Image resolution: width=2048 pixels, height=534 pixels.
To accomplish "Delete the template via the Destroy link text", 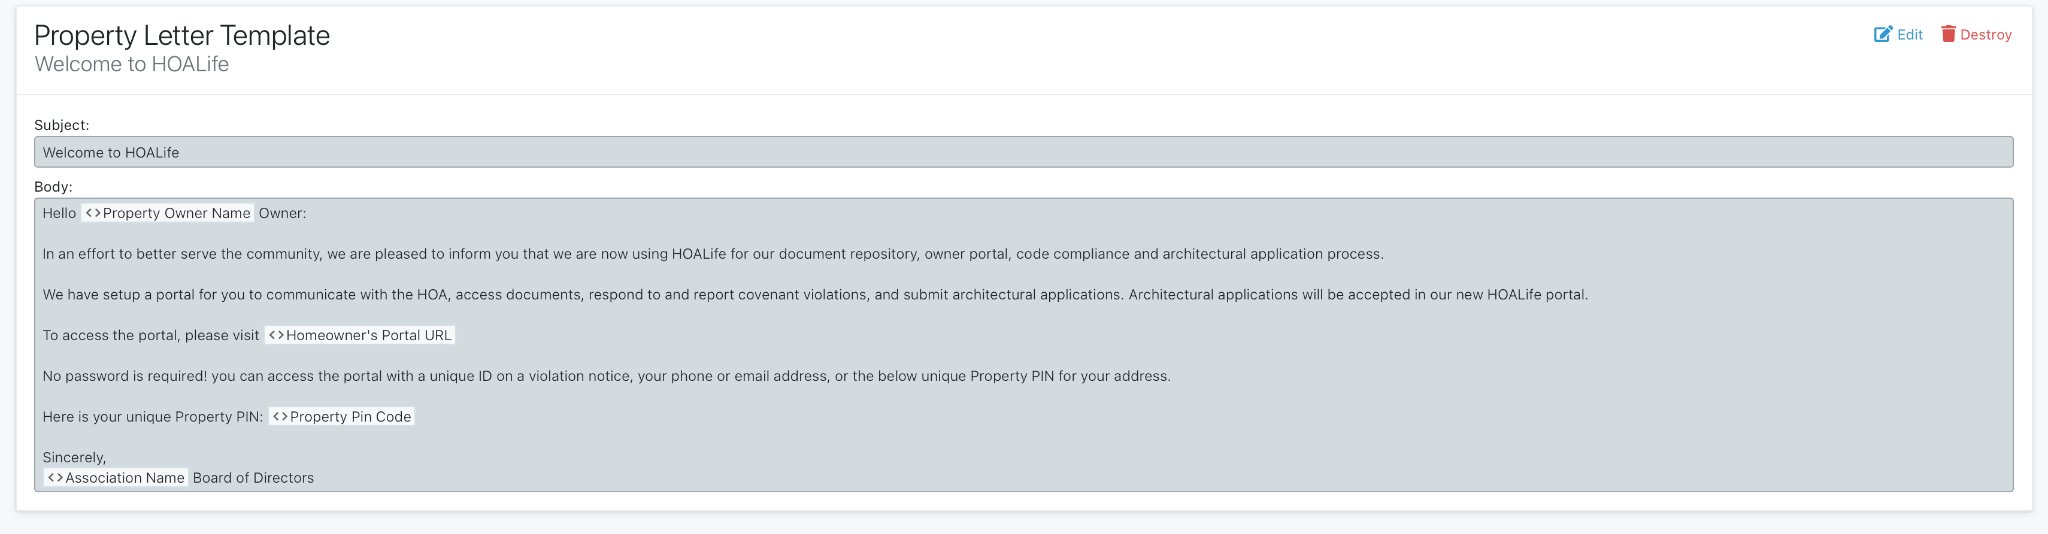I will [x=1985, y=35].
